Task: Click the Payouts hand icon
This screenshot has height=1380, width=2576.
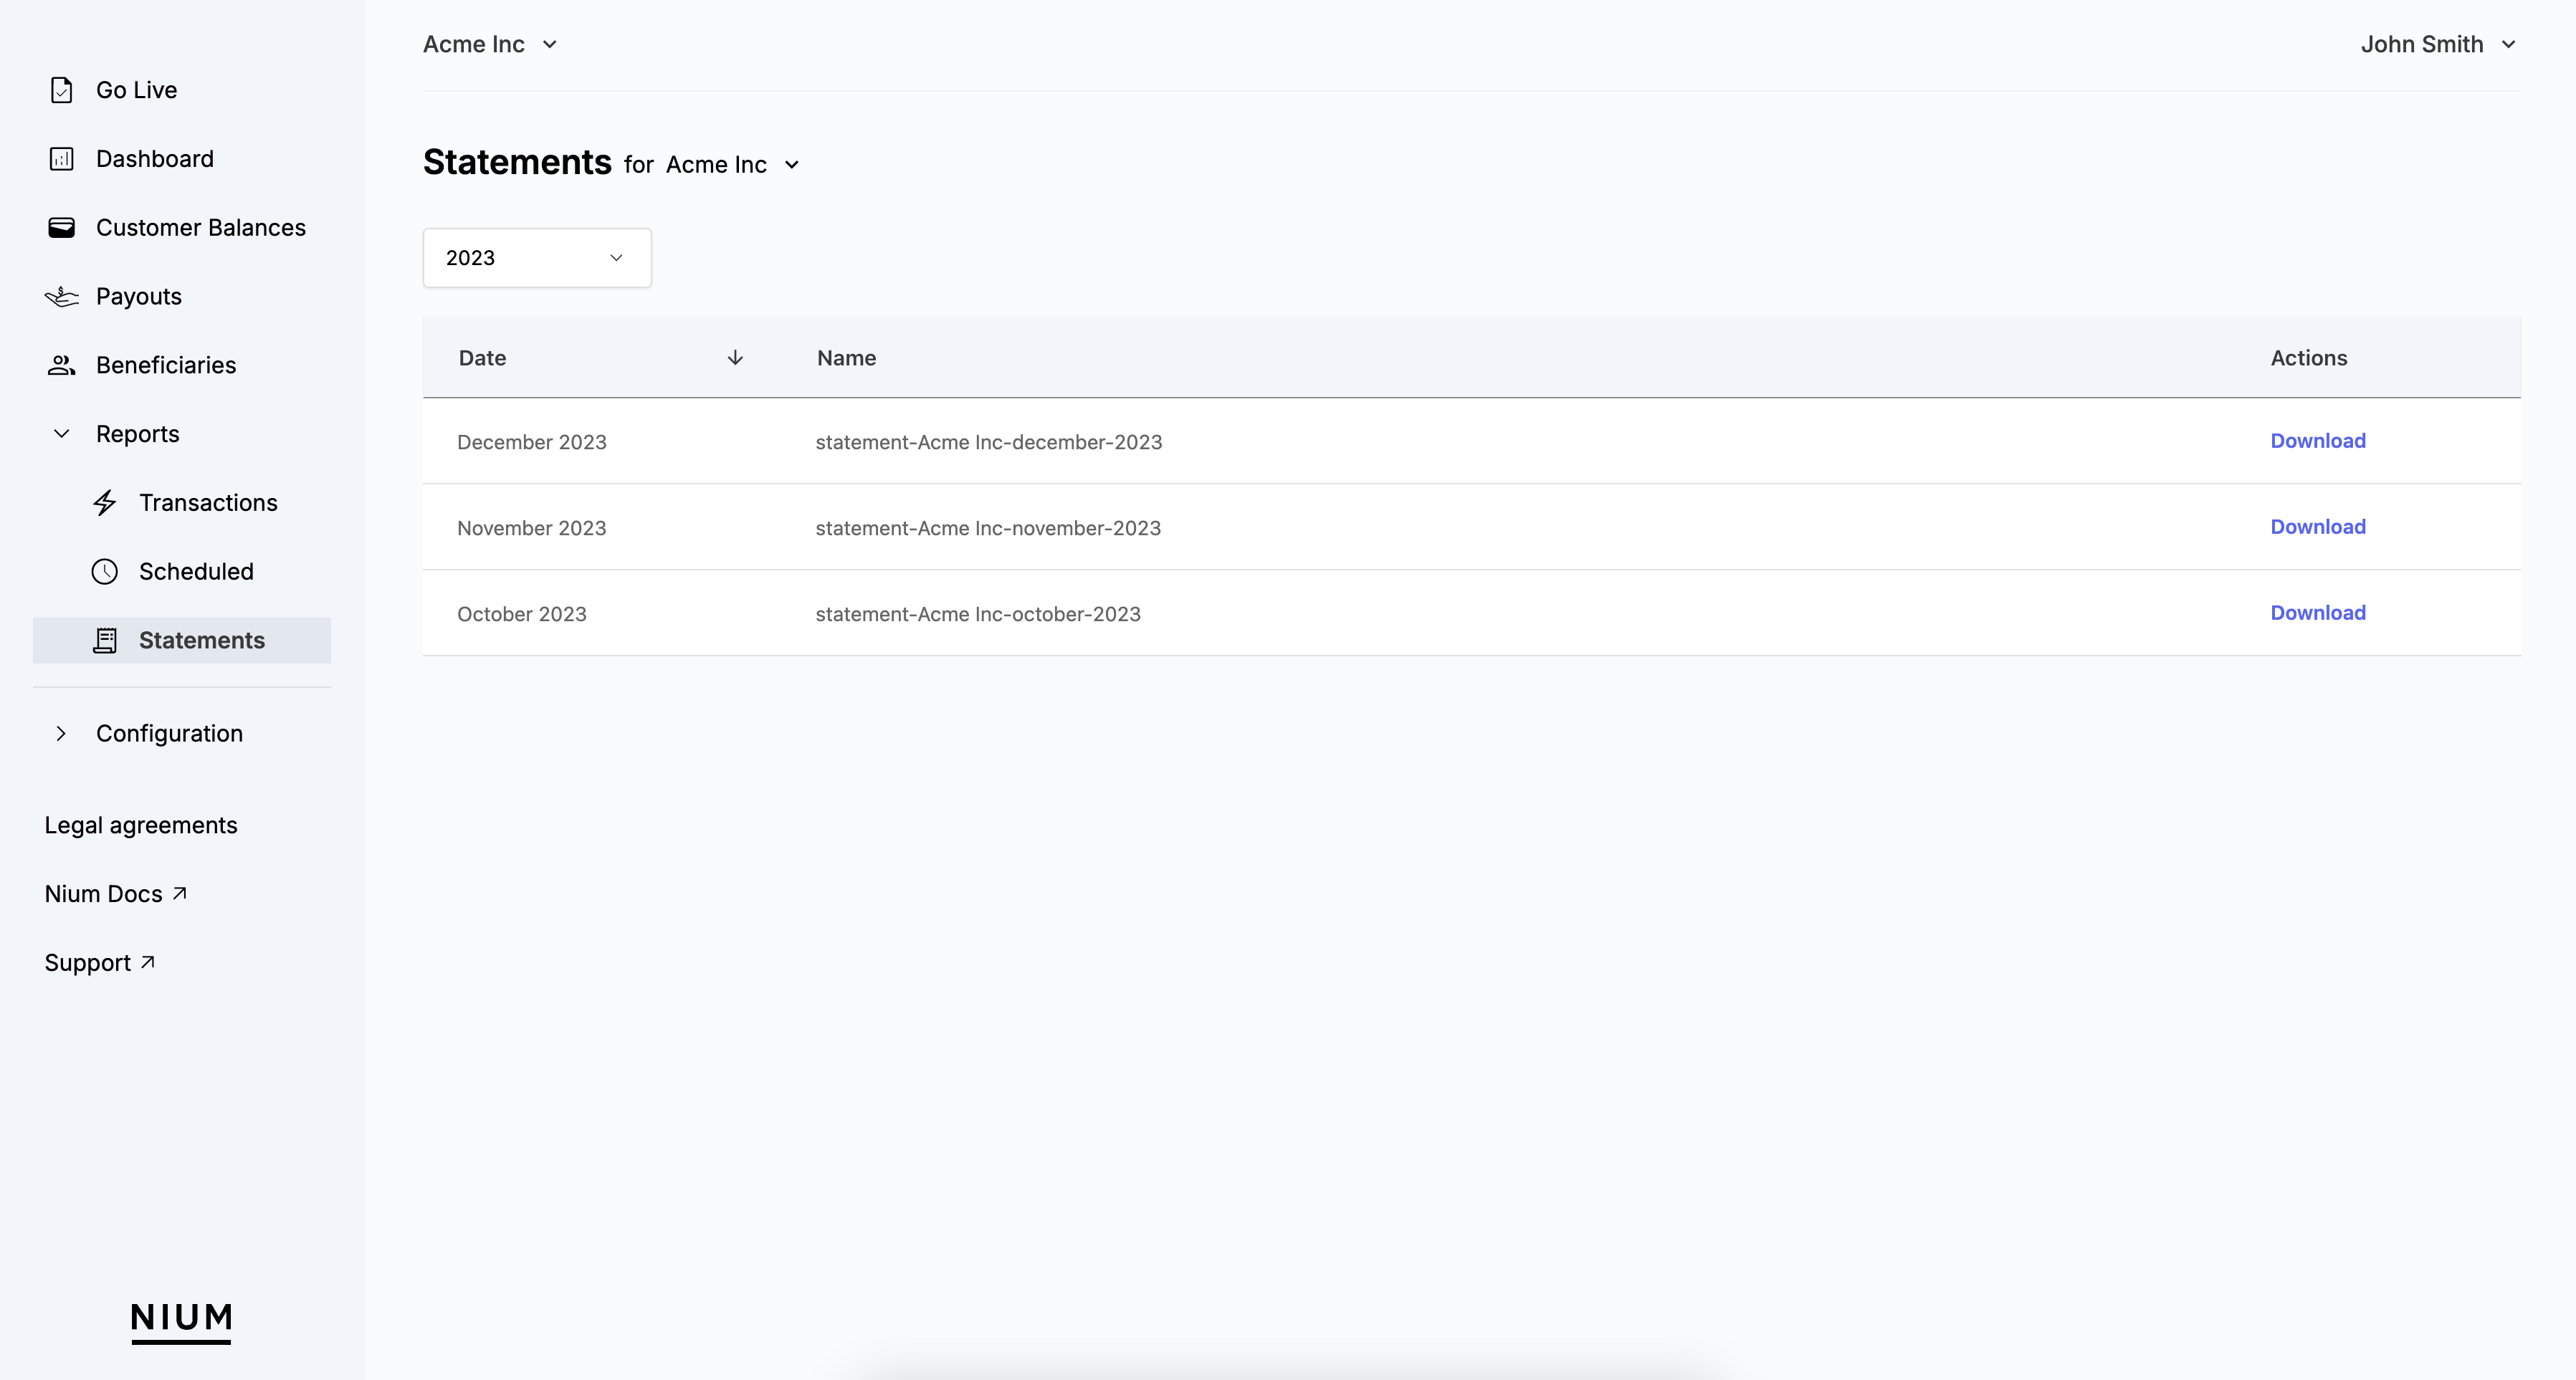Action: [x=61, y=297]
